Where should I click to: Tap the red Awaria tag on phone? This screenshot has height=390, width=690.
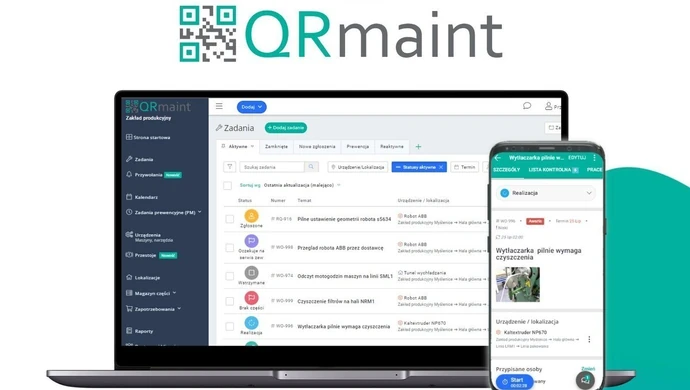[x=535, y=221]
